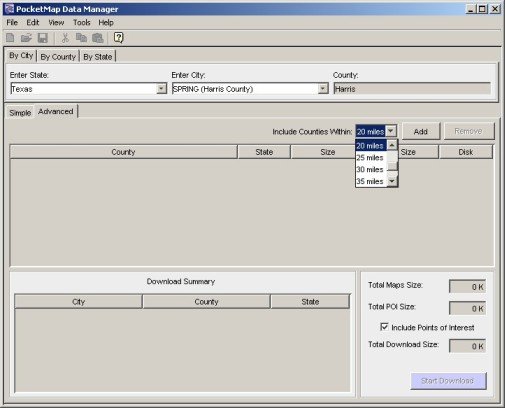505x408 pixels.
Task: Click the Copy toolbar icon
Action: (x=81, y=38)
